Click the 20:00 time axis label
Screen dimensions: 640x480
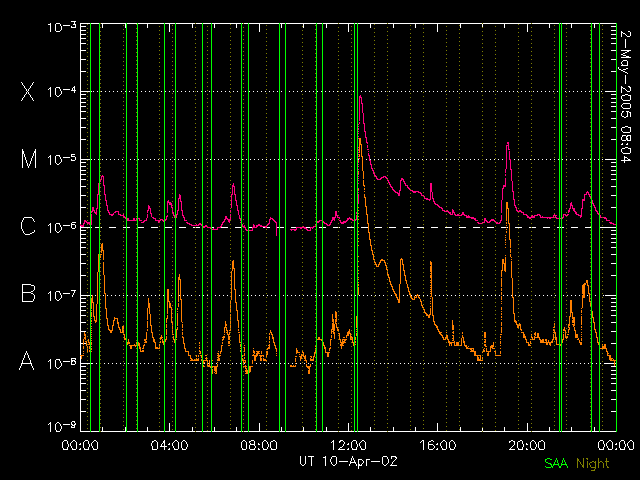click(x=527, y=445)
